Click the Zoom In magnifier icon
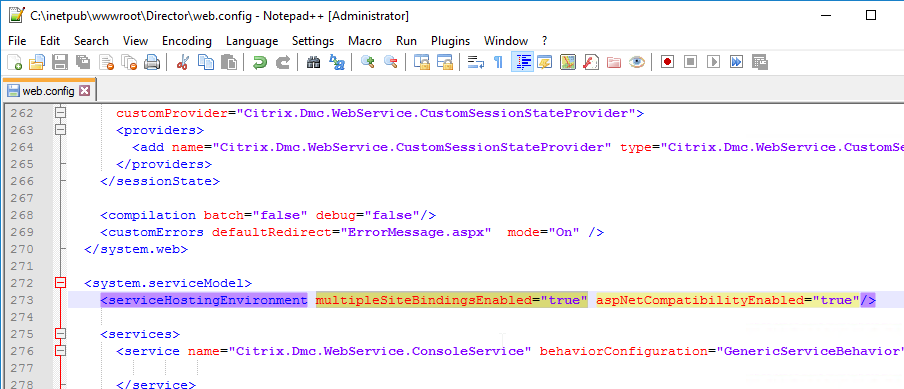Viewport: 904px width, 389px height. click(367, 62)
